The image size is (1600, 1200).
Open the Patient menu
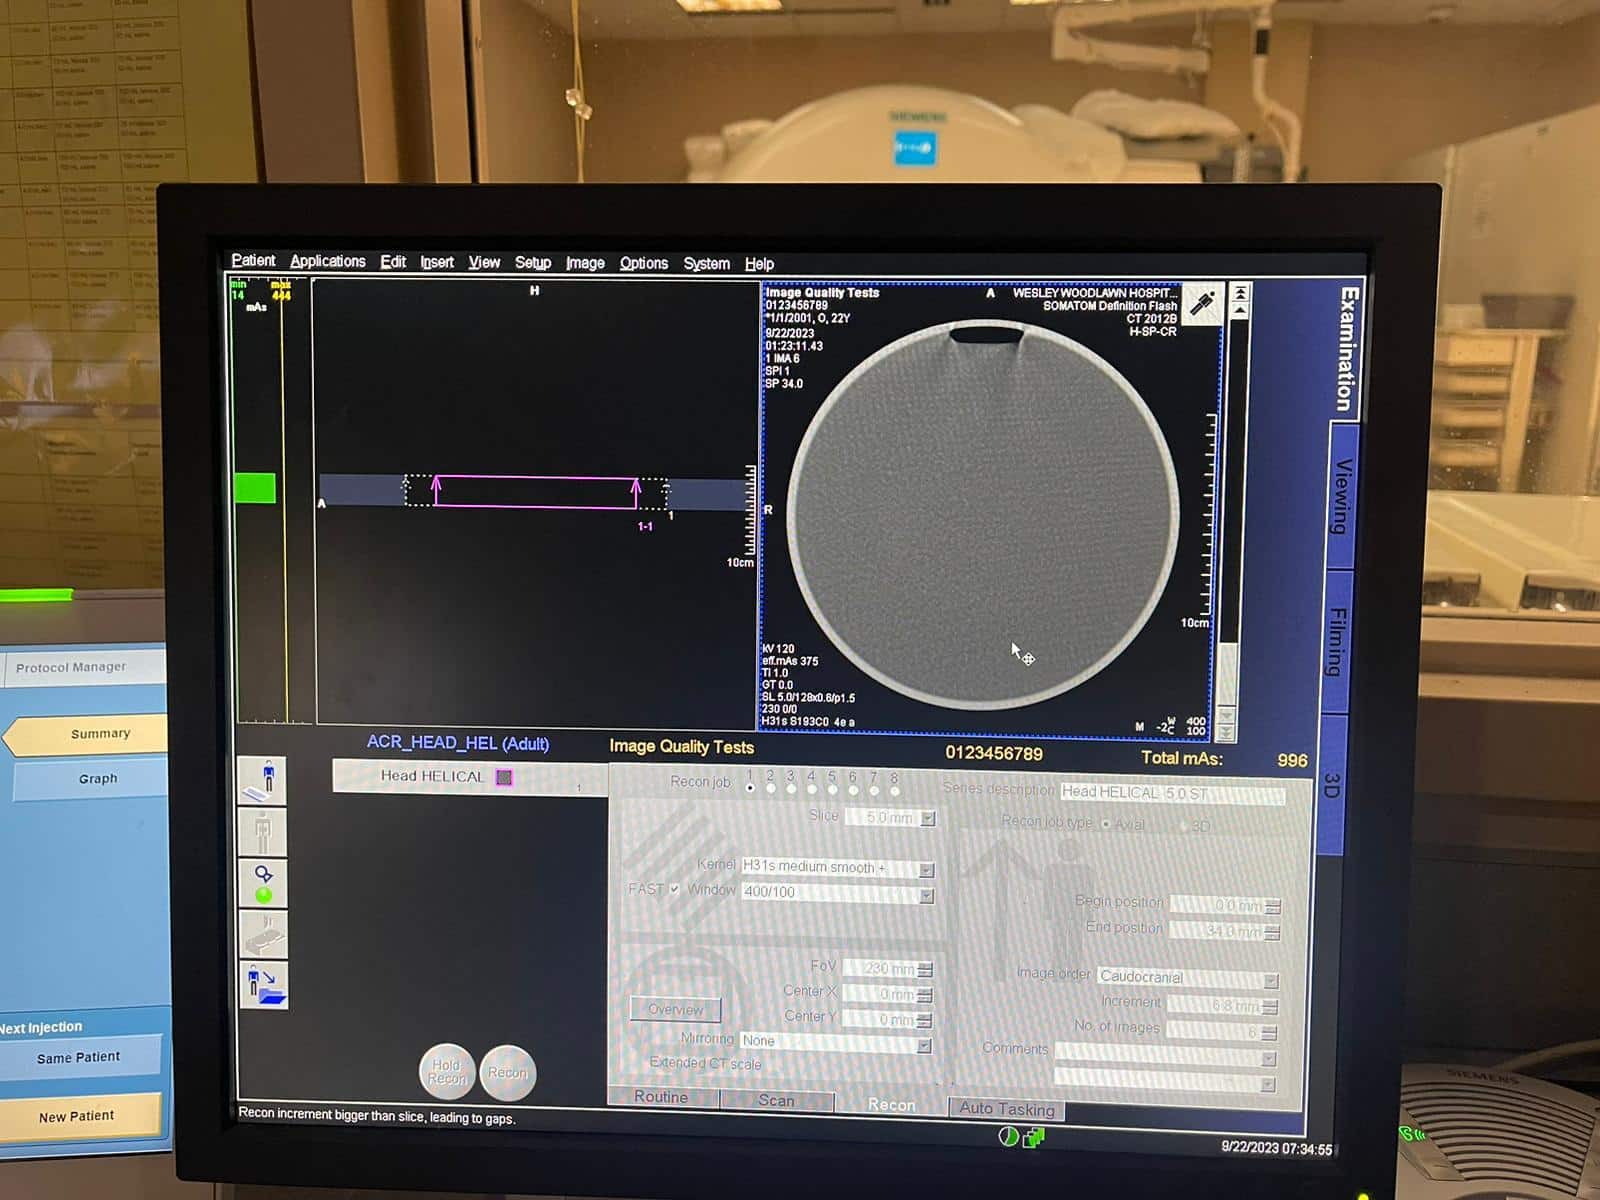pyautogui.click(x=253, y=260)
